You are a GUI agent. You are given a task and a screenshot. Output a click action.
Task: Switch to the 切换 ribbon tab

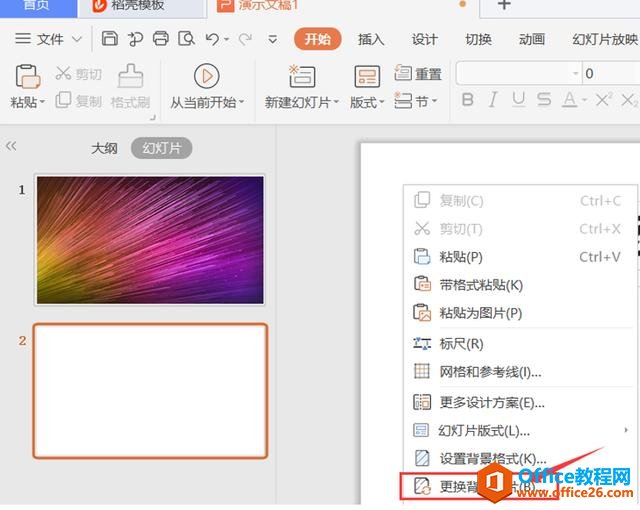[x=478, y=39]
